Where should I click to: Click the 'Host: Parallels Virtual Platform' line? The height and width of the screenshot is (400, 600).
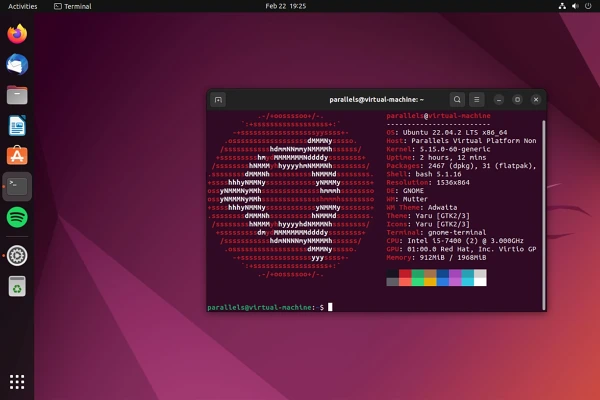tap(461, 141)
